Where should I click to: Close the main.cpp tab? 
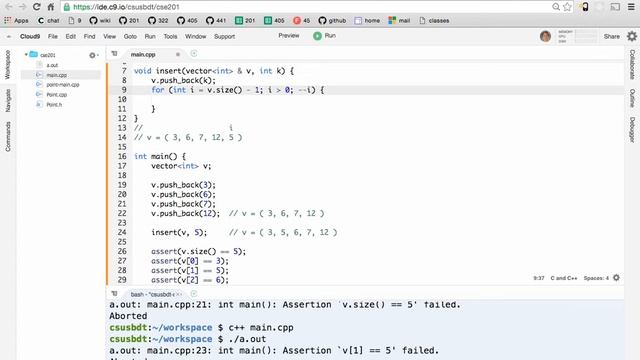(x=178, y=54)
